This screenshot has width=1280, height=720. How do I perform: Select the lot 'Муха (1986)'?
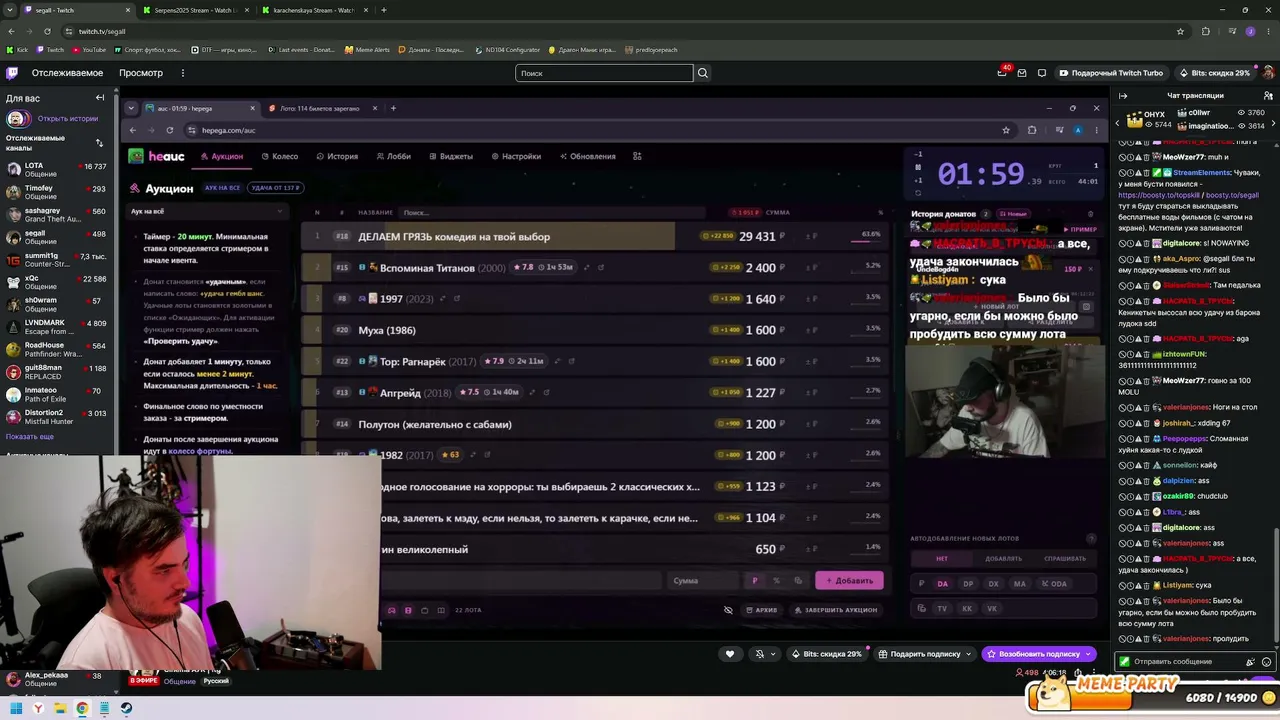[594, 330]
